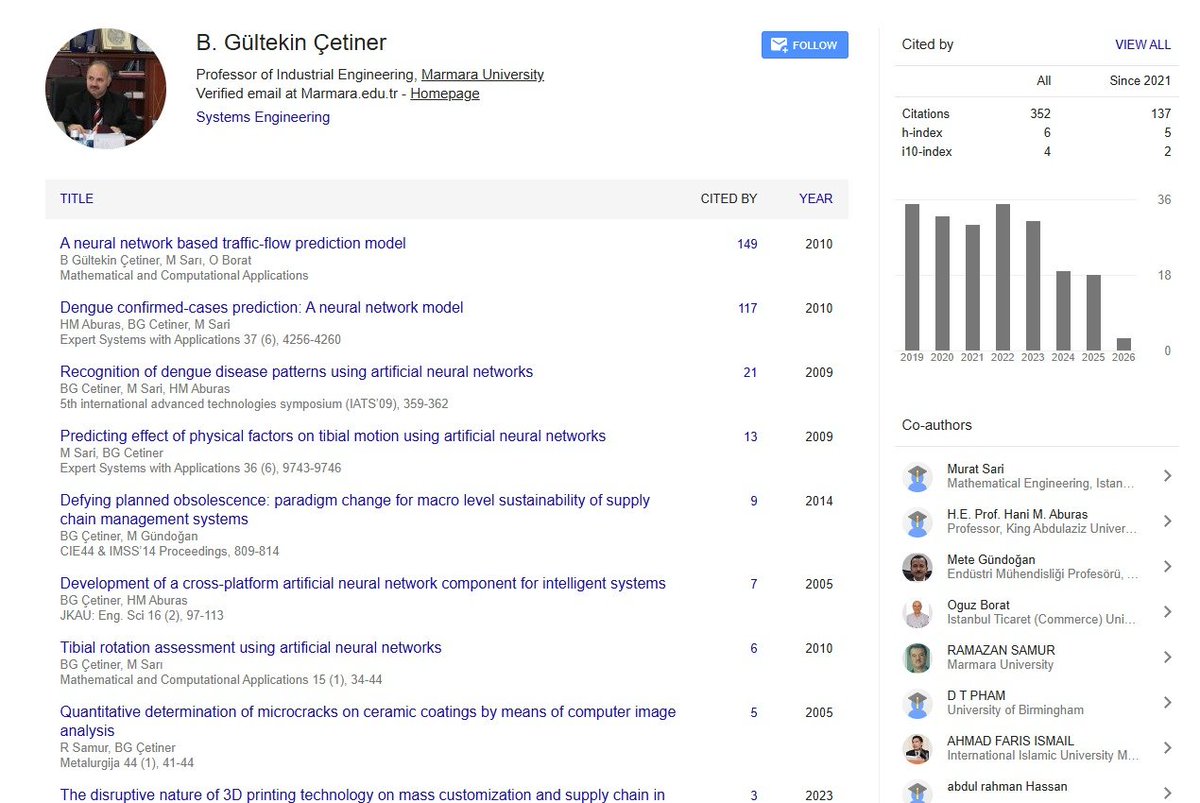Open co-author abdul rahman Hassan's profile

point(1007,786)
